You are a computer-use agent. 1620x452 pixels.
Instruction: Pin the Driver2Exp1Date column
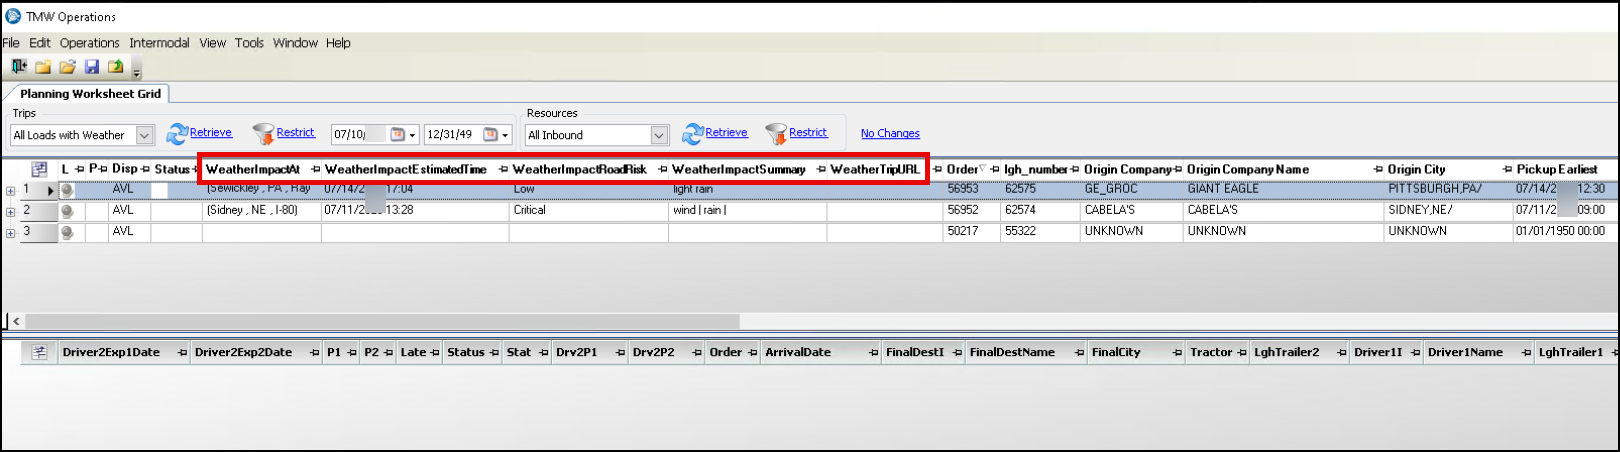coord(182,353)
